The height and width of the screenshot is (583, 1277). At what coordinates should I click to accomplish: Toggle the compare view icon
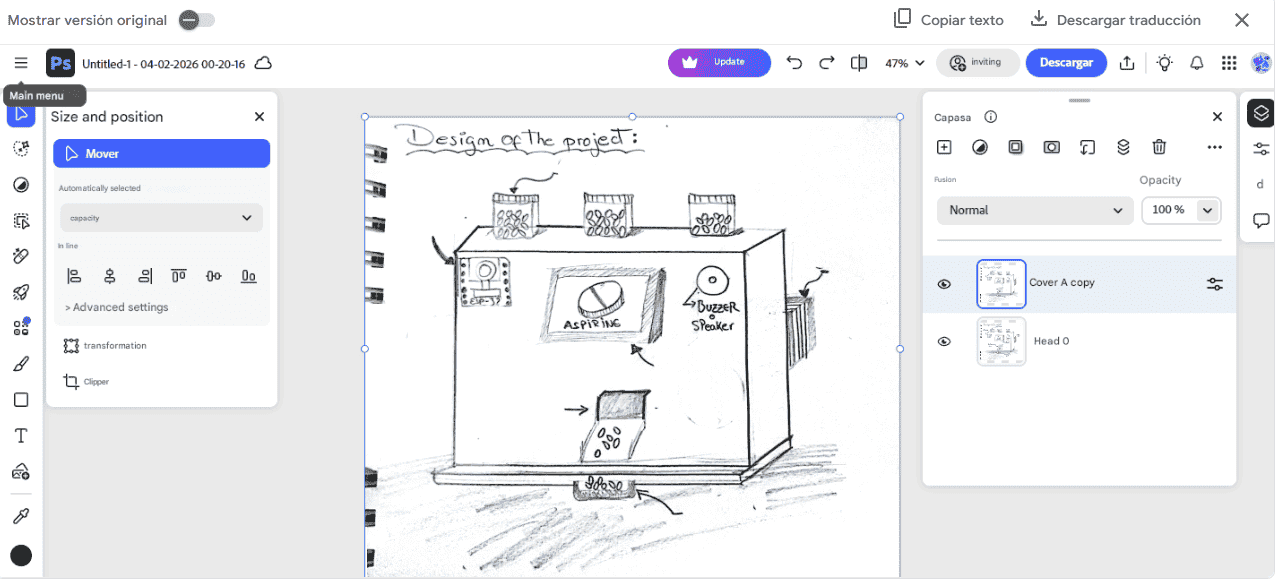click(x=859, y=63)
